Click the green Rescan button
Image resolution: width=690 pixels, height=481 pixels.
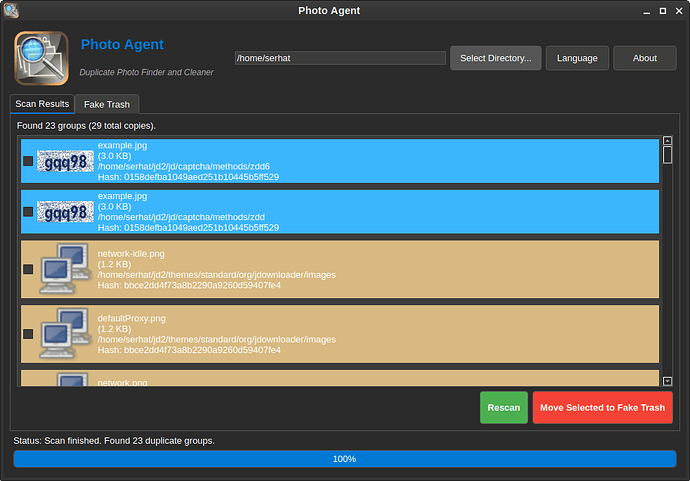pyautogui.click(x=503, y=408)
